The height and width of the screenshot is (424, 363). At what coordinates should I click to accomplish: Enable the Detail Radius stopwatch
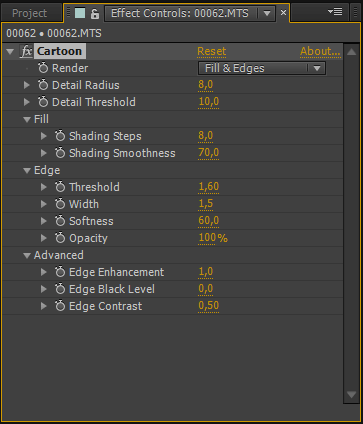click(43, 85)
